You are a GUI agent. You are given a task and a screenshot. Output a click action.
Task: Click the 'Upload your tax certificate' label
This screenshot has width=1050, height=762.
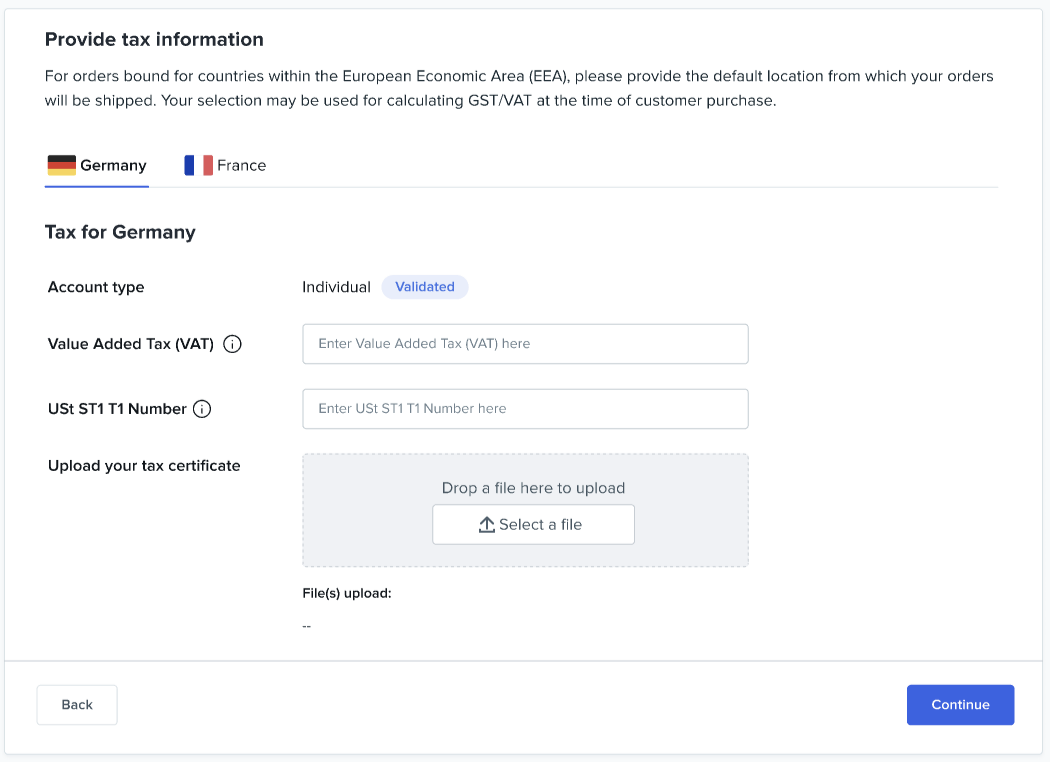pyautogui.click(x=144, y=466)
